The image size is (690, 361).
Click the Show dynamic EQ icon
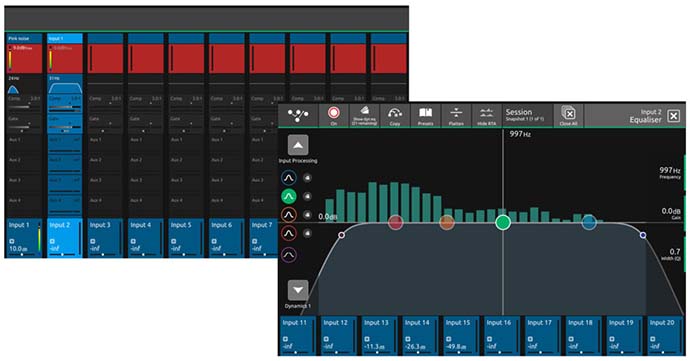pos(364,115)
